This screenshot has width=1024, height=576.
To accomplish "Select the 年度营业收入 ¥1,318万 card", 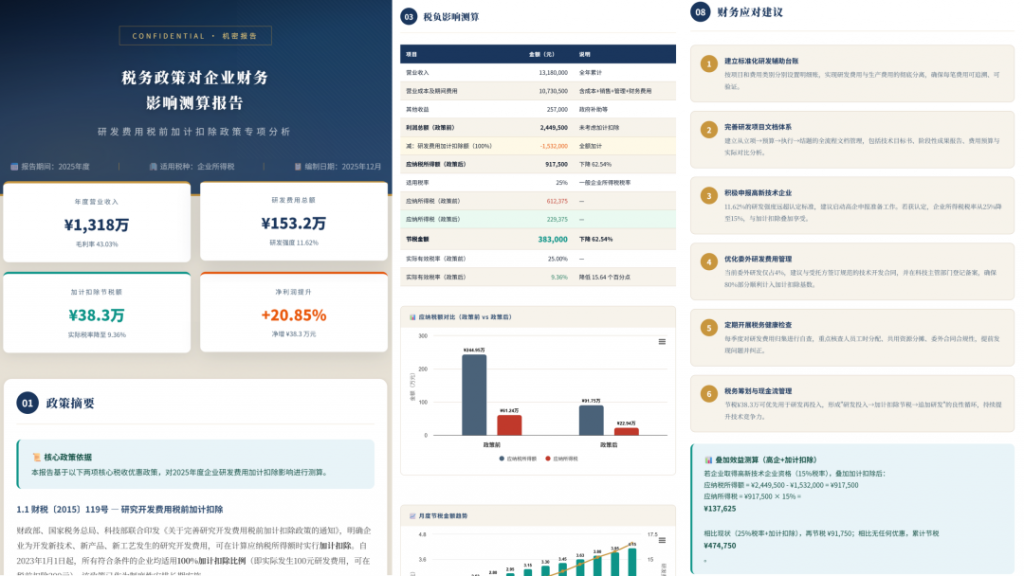I will coord(97,222).
